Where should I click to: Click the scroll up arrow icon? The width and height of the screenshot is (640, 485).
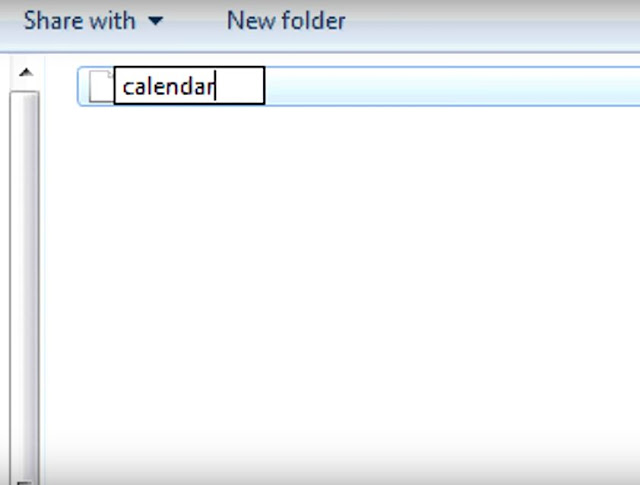(26, 73)
